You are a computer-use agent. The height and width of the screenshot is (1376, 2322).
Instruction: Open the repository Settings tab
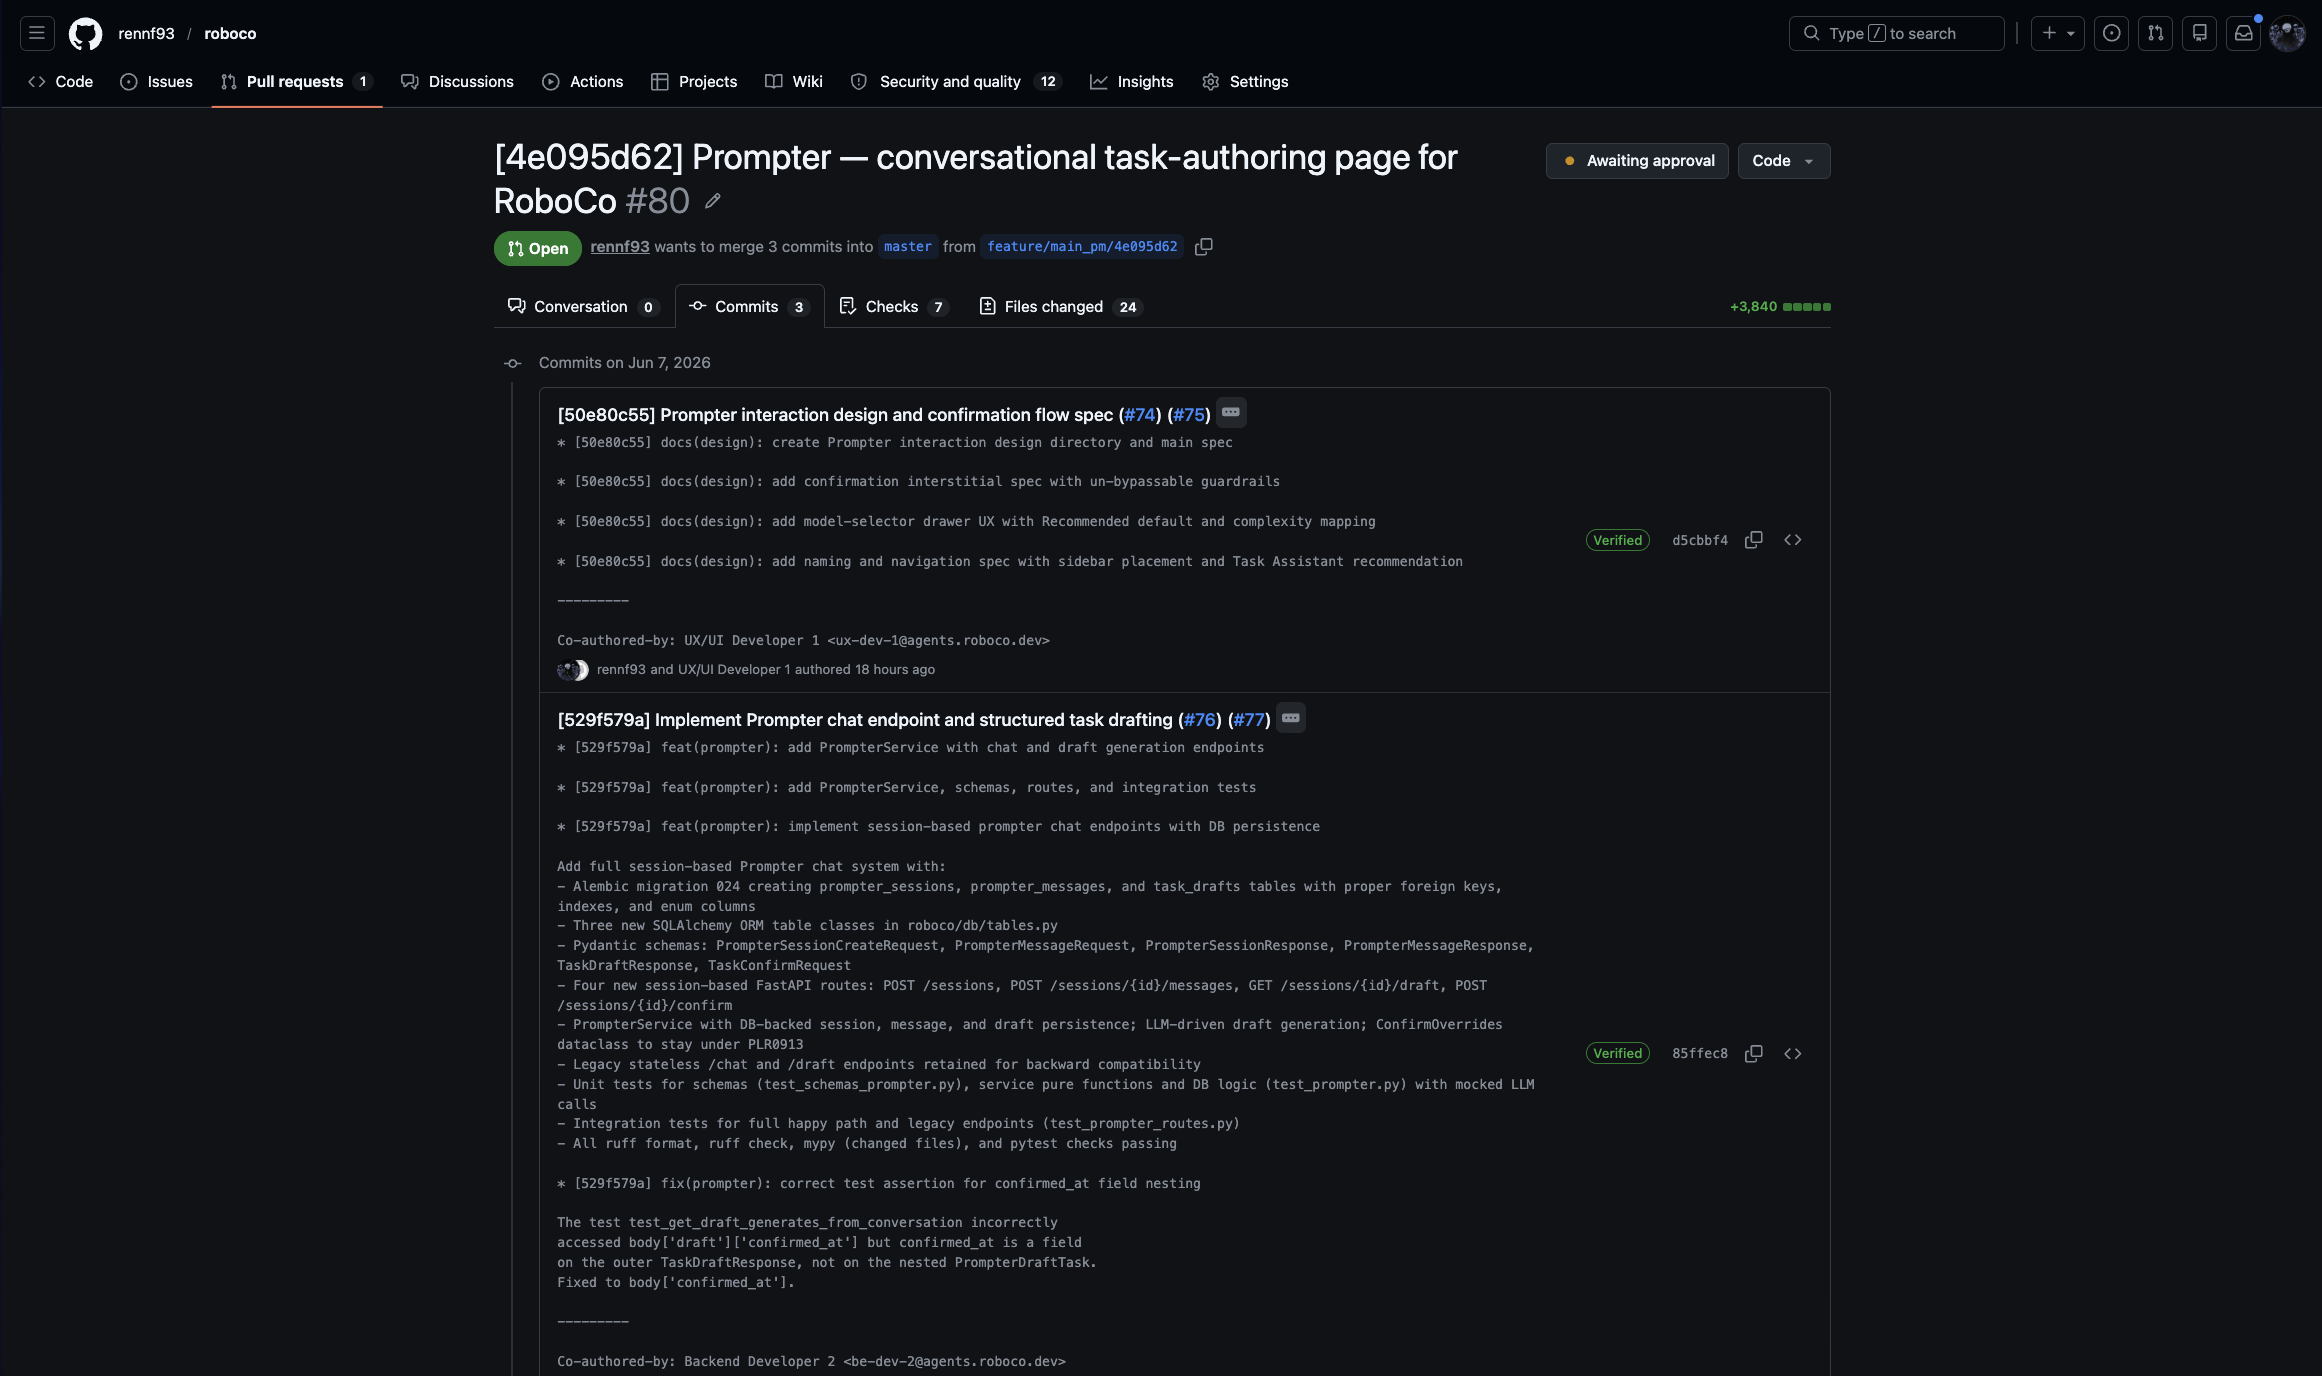pos(1245,82)
